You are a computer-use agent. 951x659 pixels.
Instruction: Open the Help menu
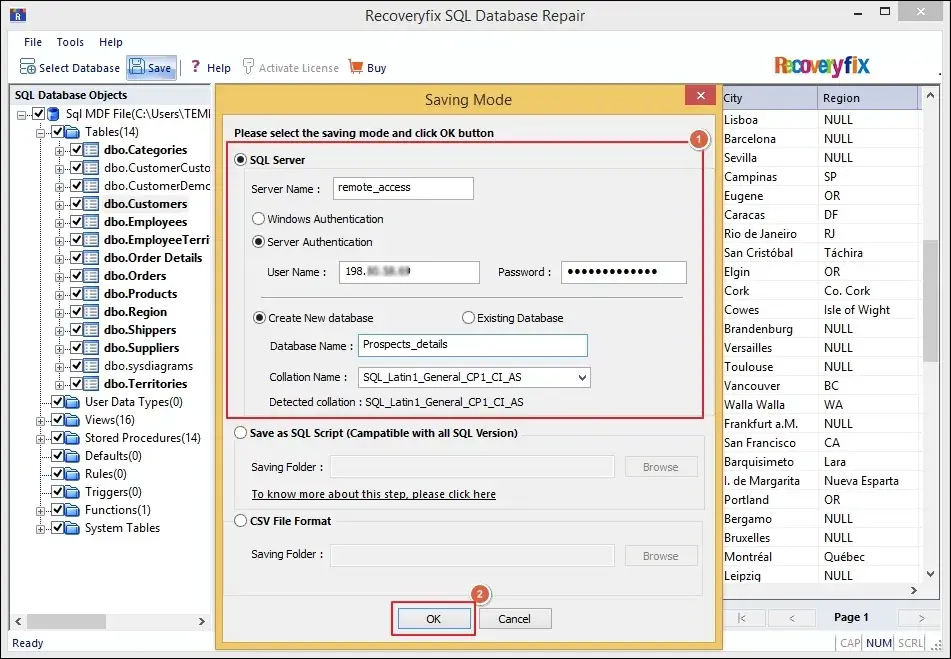111,42
